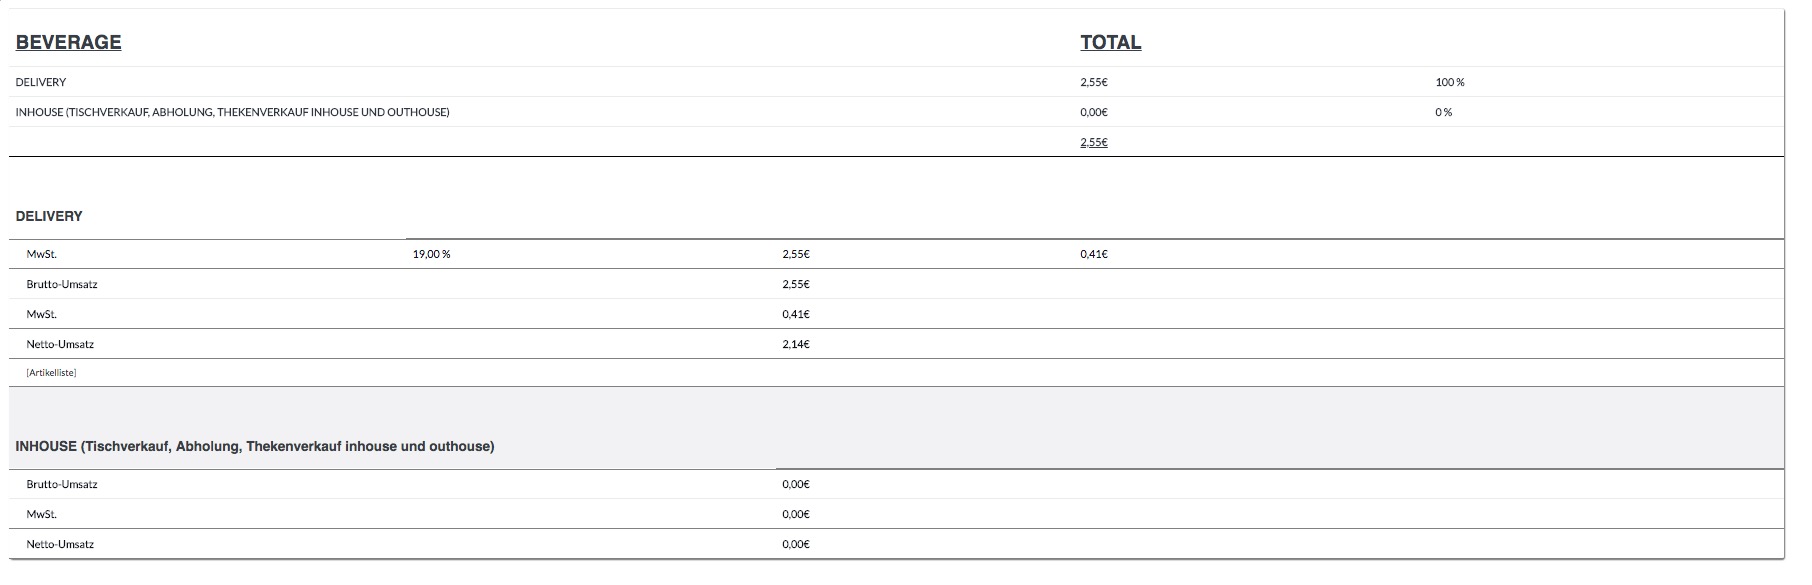Click the TOTAL column heading
Viewport: 1812px width, 585px height.
coord(1110,42)
